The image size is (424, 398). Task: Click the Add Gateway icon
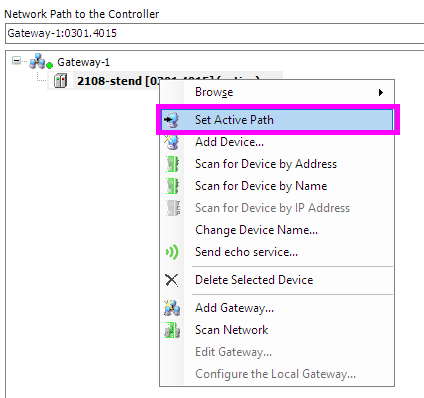(172, 308)
